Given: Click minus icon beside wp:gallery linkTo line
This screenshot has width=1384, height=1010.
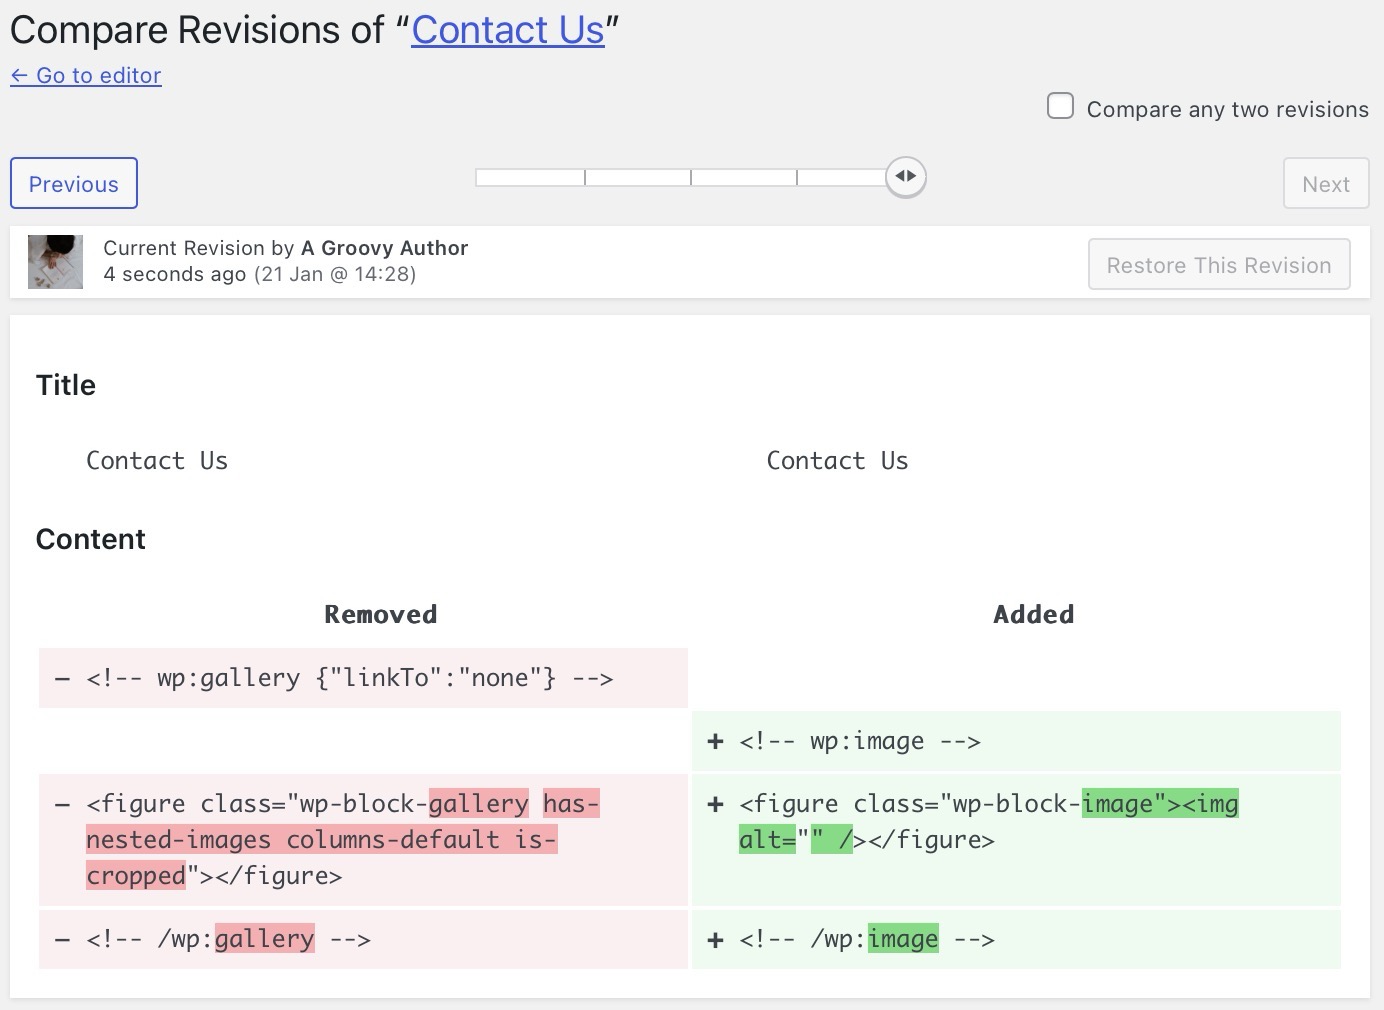Looking at the screenshot, I should pos(63,679).
